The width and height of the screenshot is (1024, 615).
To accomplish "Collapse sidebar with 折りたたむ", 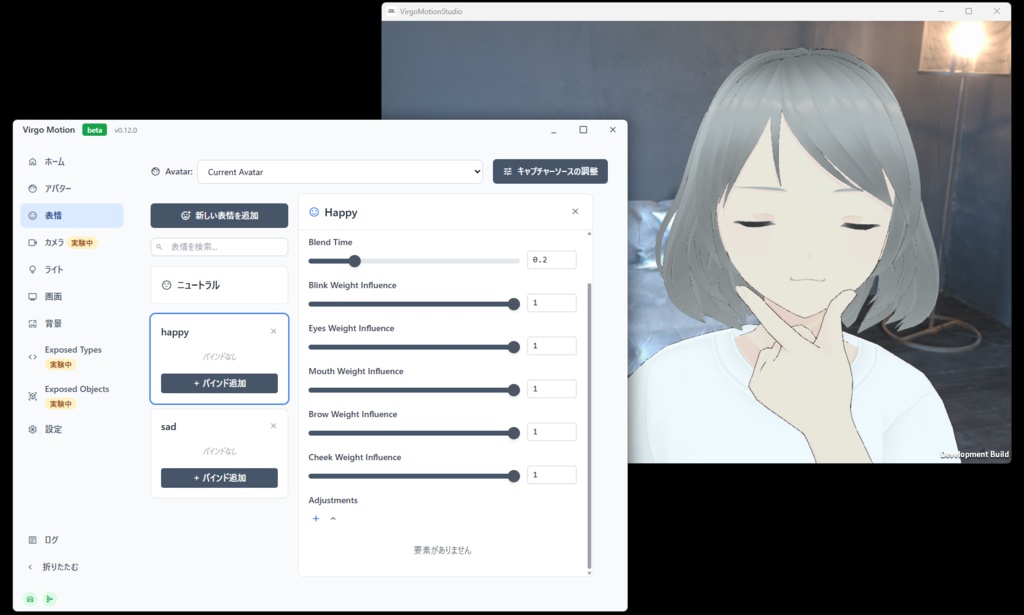I will [72, 567].
